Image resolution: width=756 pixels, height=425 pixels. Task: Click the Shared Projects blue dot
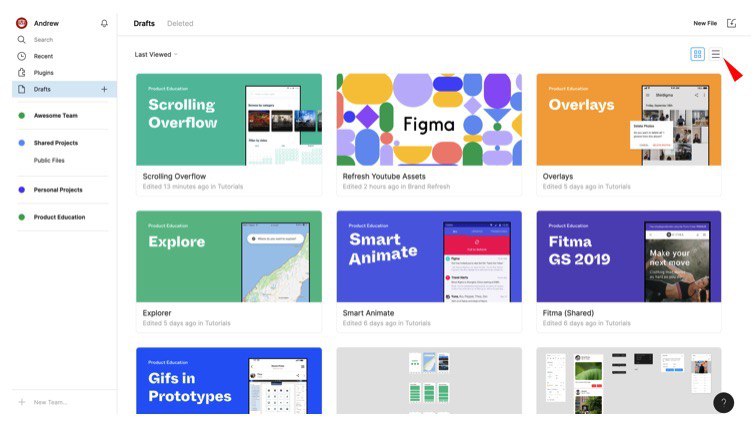click(x=22, y=143)
